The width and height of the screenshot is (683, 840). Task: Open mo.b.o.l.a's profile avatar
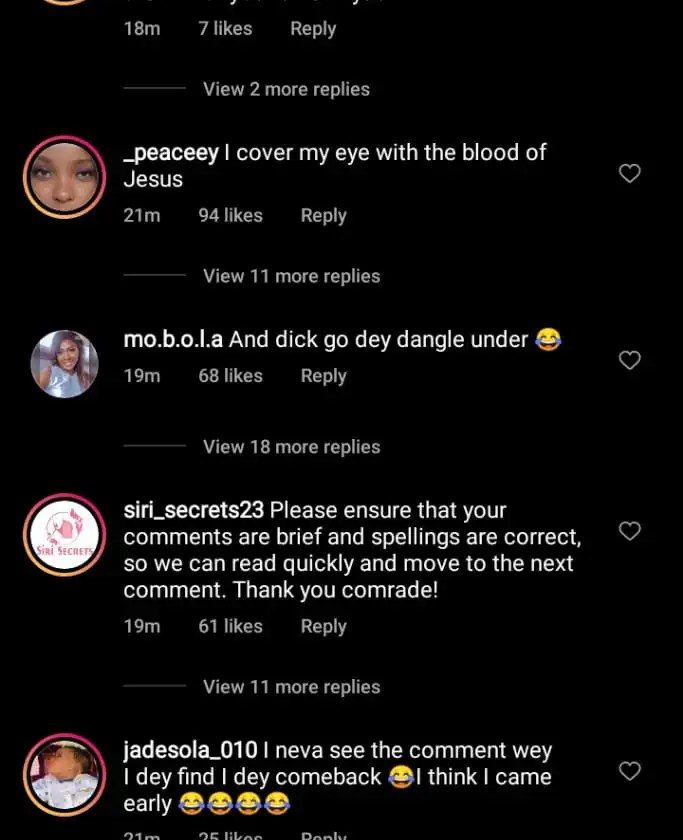65,364
